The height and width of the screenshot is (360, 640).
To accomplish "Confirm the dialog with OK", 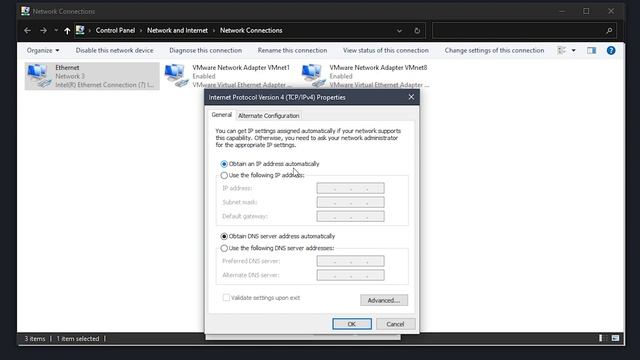I will (352, 324).
